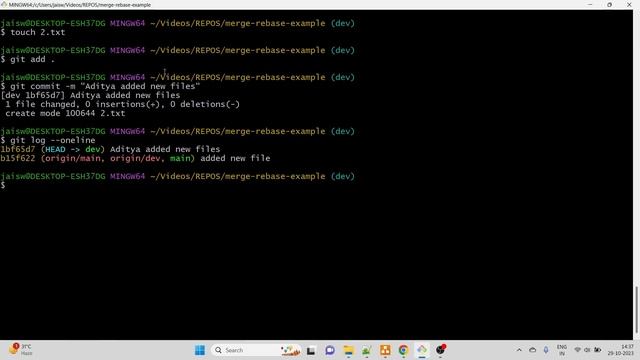Viewport: 640px width, 360px height.
Task: Open the weather widget showing Haze
Action: [x=20, y=350]
